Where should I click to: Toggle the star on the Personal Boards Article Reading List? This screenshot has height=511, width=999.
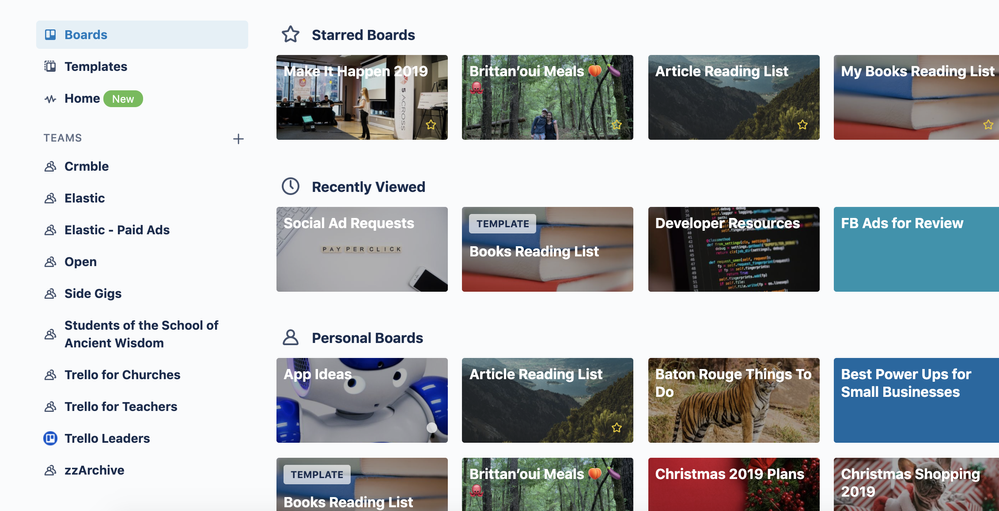coord(617,428)
